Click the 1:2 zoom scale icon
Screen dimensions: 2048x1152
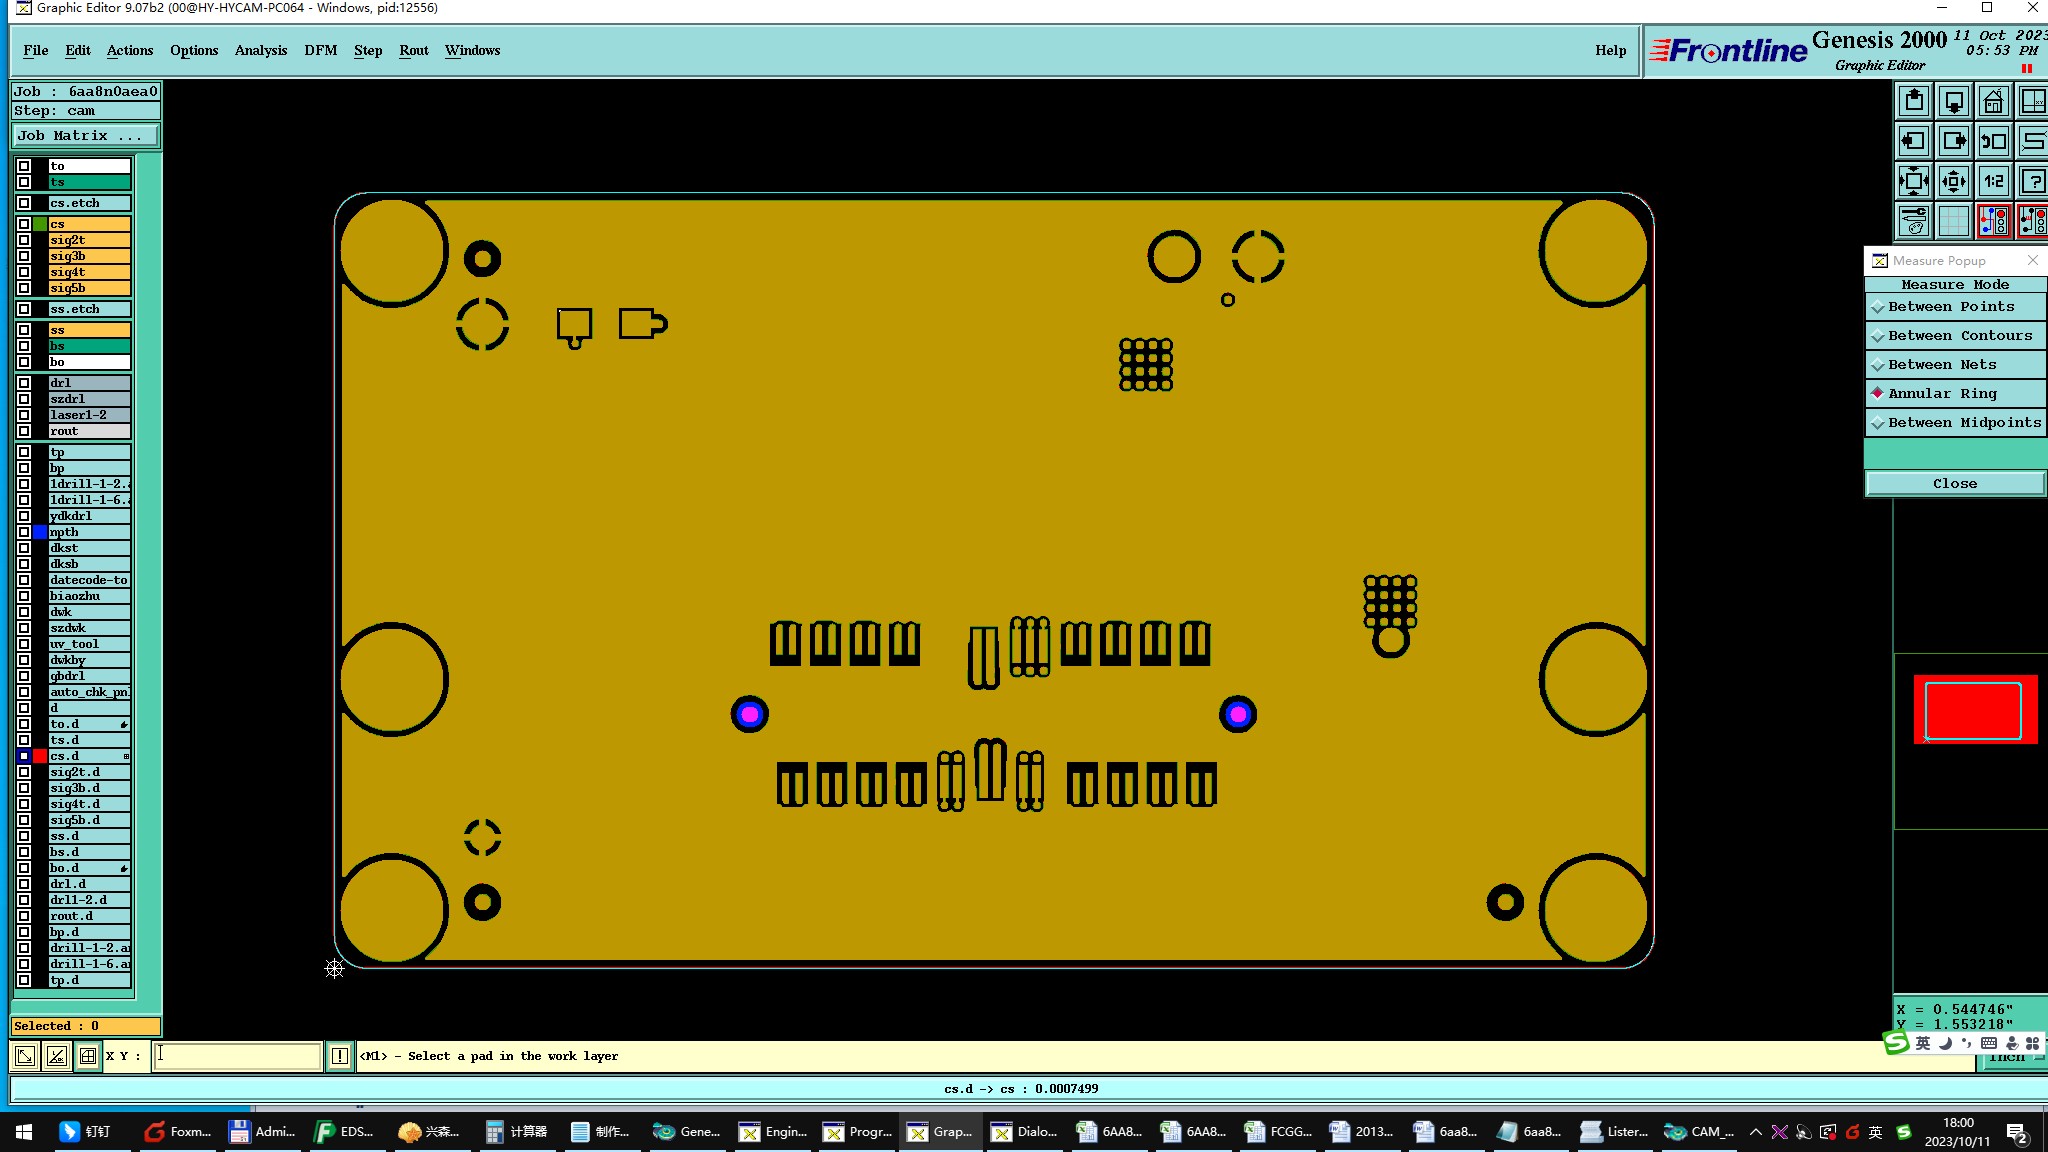[x=1993, y=181]
